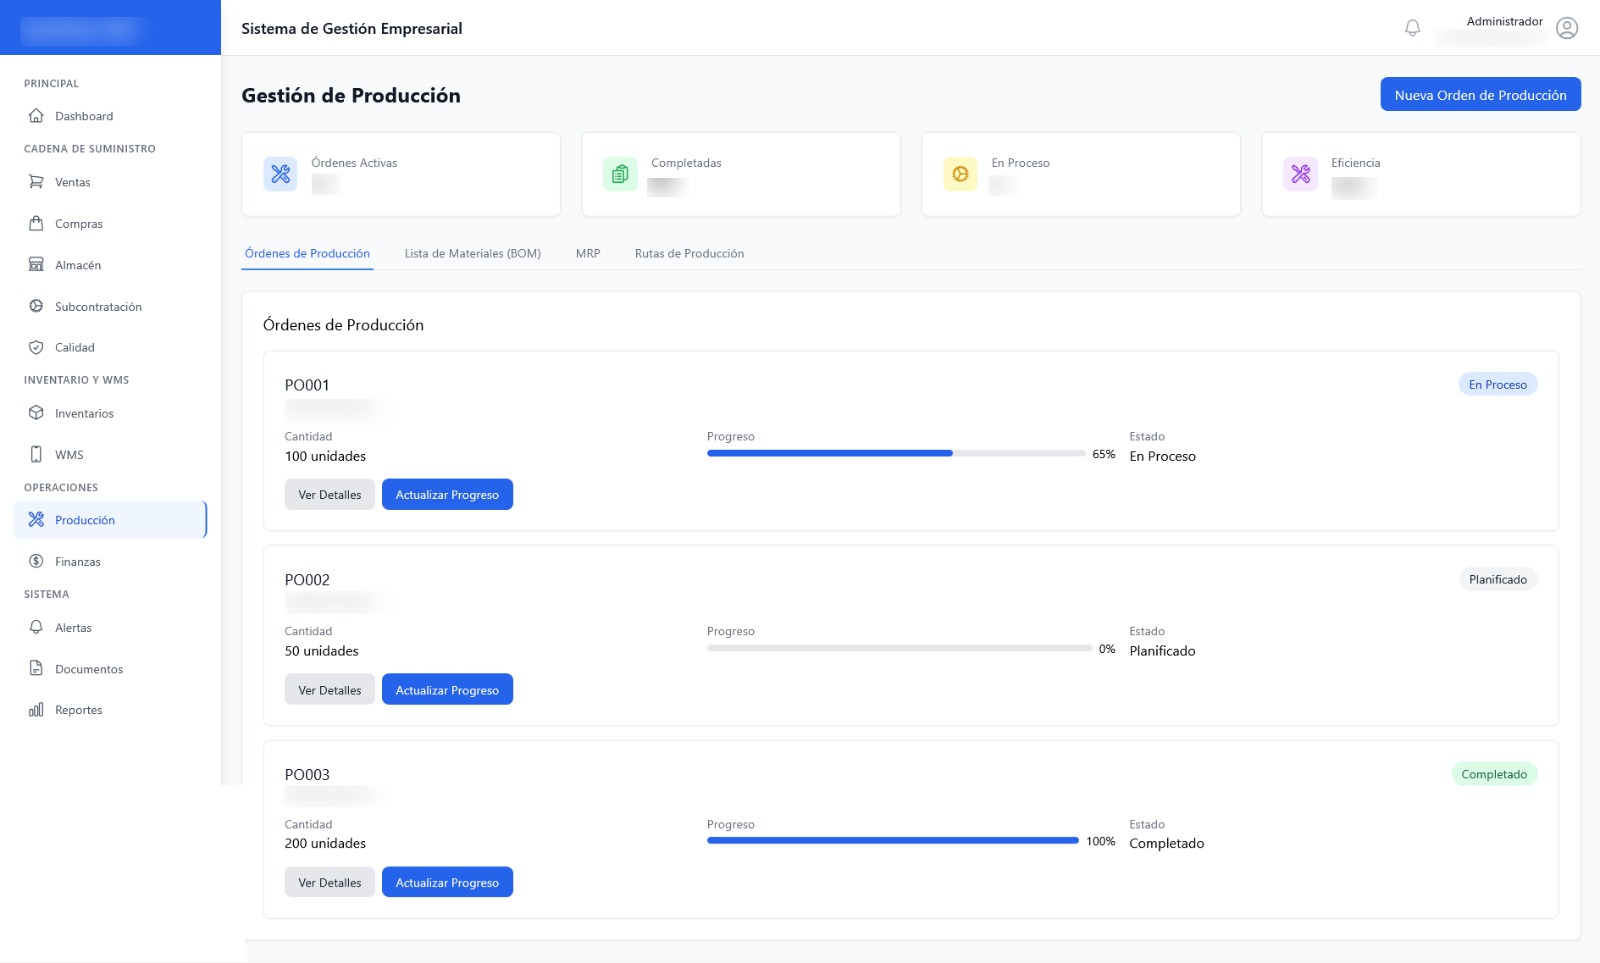Click Ver Detalles for order PO002

329,689
